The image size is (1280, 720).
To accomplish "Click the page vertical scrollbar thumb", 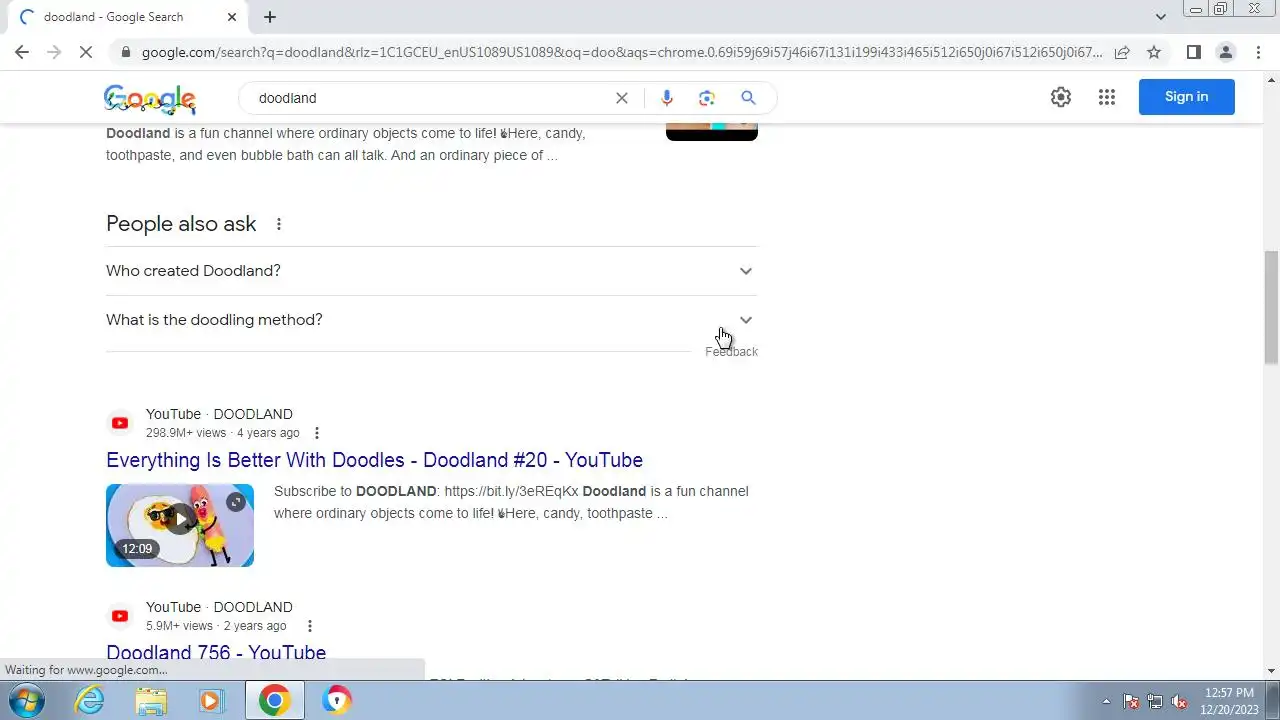I will pyautogui.click(x=1271, y=308).
